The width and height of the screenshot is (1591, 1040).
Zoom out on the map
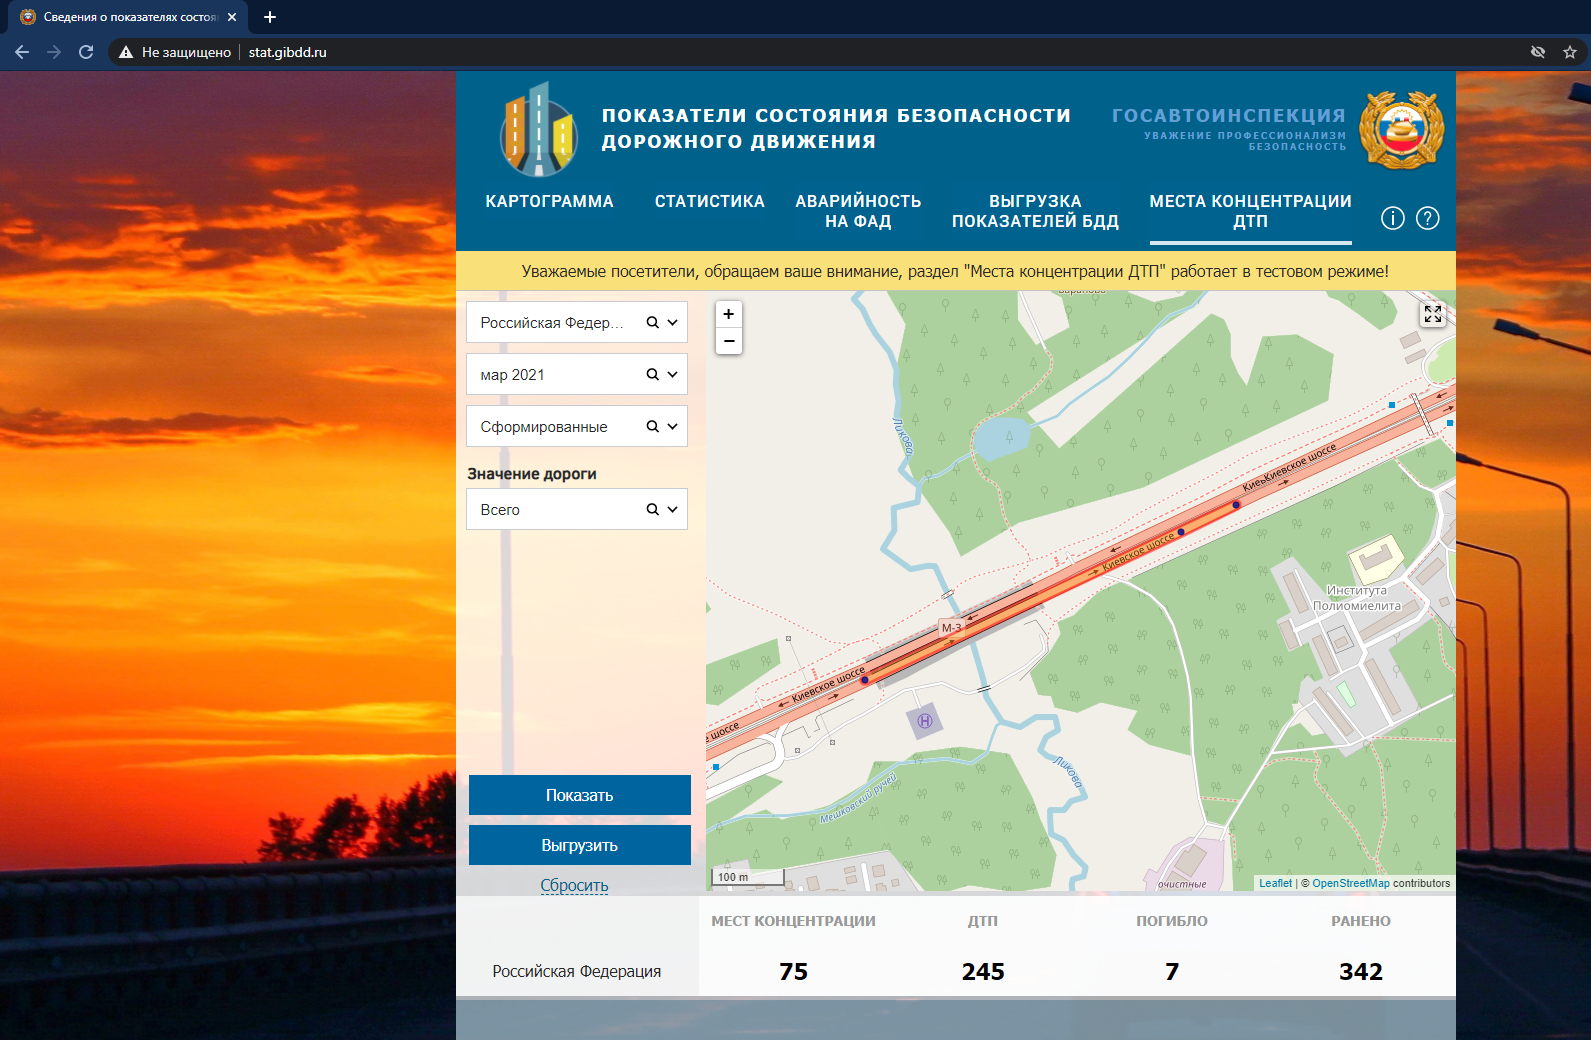(729, 341)
